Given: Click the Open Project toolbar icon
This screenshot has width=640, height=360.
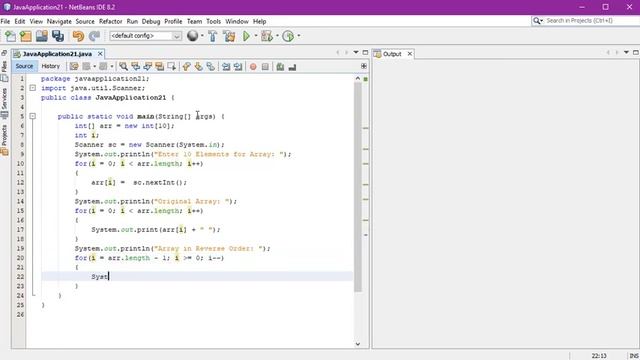Looking at the screenshot, I should click(42, 36).
